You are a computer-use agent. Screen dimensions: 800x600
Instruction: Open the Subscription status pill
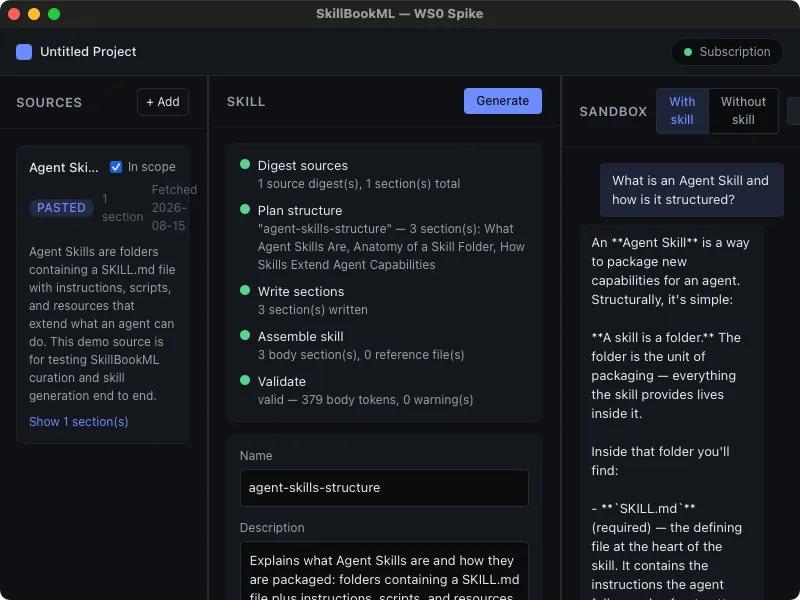pos(727,52)
